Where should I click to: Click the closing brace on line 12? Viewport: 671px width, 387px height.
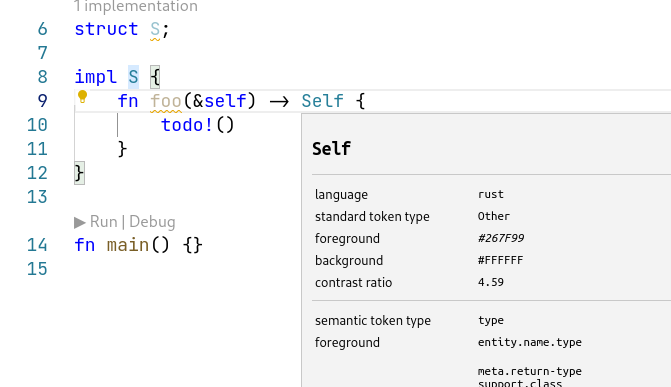point(79,173)
